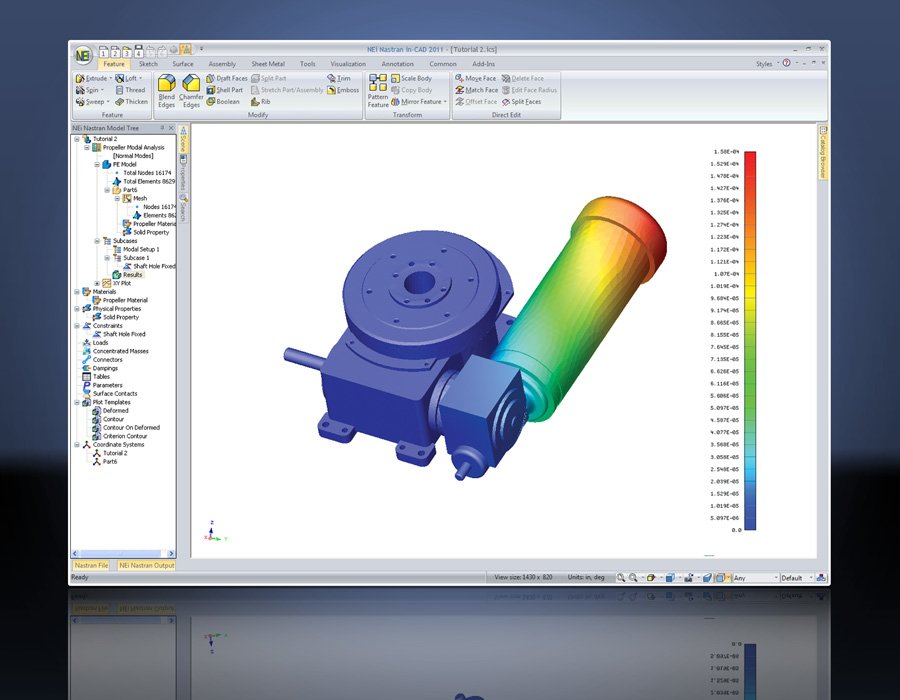This screenshot has height=700, width=900.
Task: Select the Shell Part tool
Action: pos(224,90)
